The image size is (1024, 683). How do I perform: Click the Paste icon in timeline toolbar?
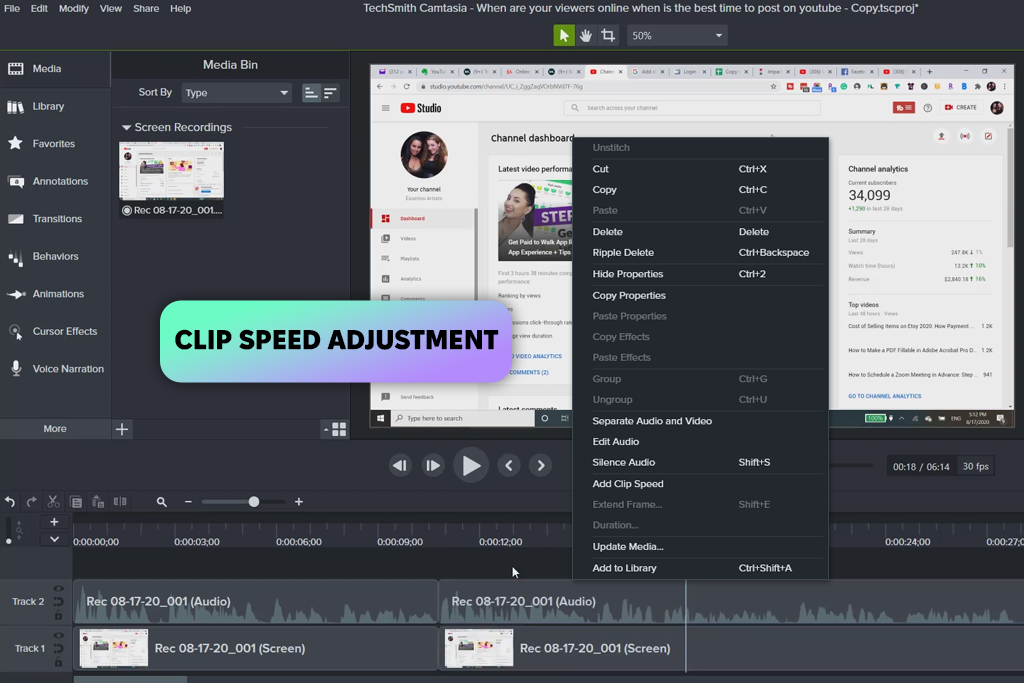[x=98, y=501]
